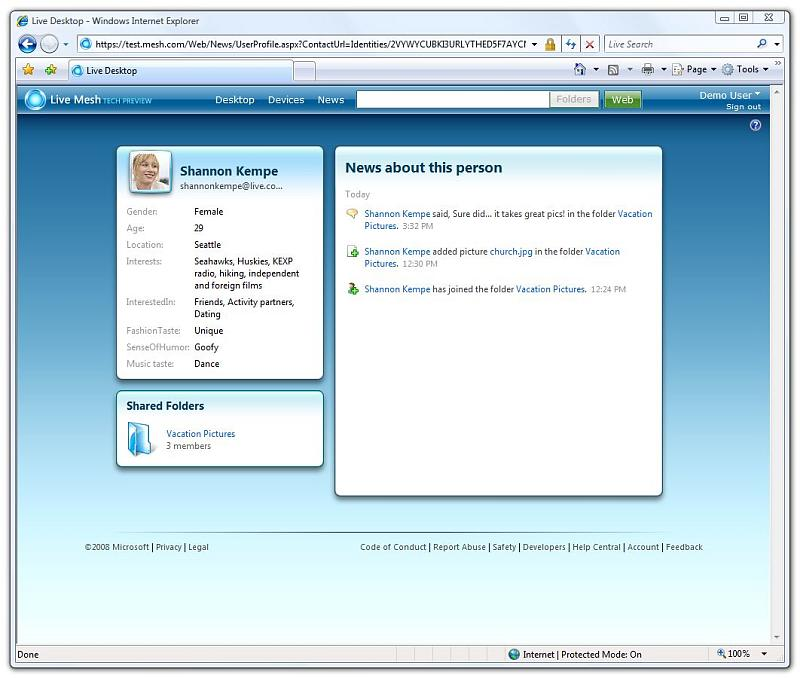This screenshot has width=800, height=678.
Task: Click the search magnifier icon
Action: 762,44
